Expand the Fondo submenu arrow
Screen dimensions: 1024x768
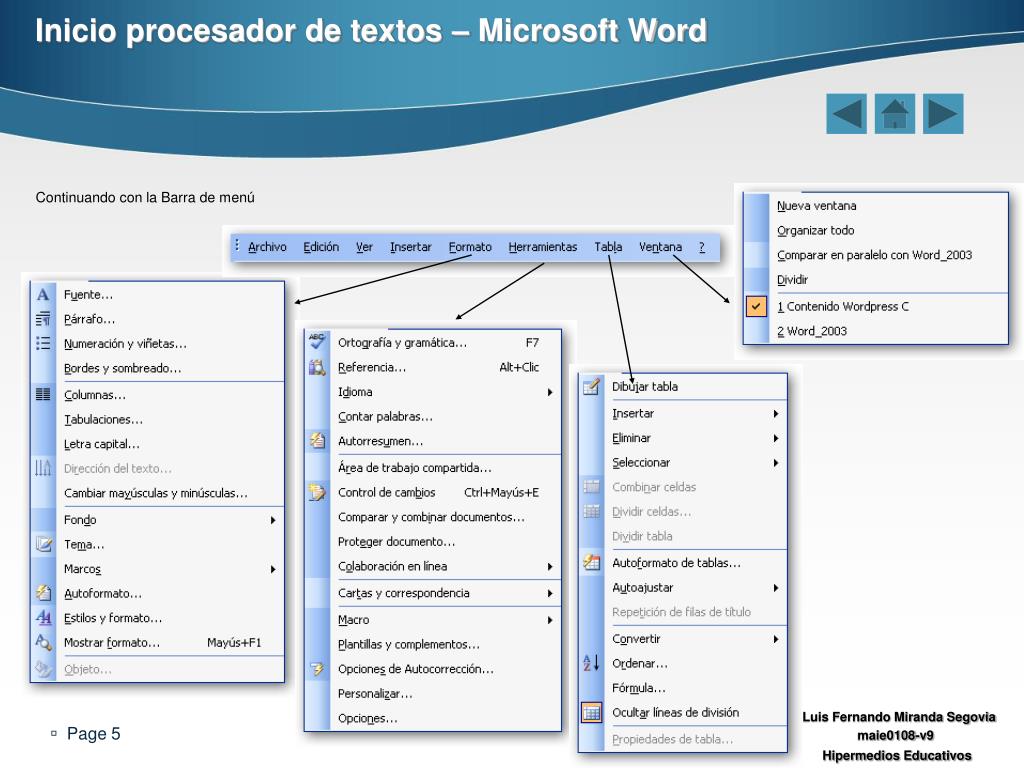click(273, 520)
